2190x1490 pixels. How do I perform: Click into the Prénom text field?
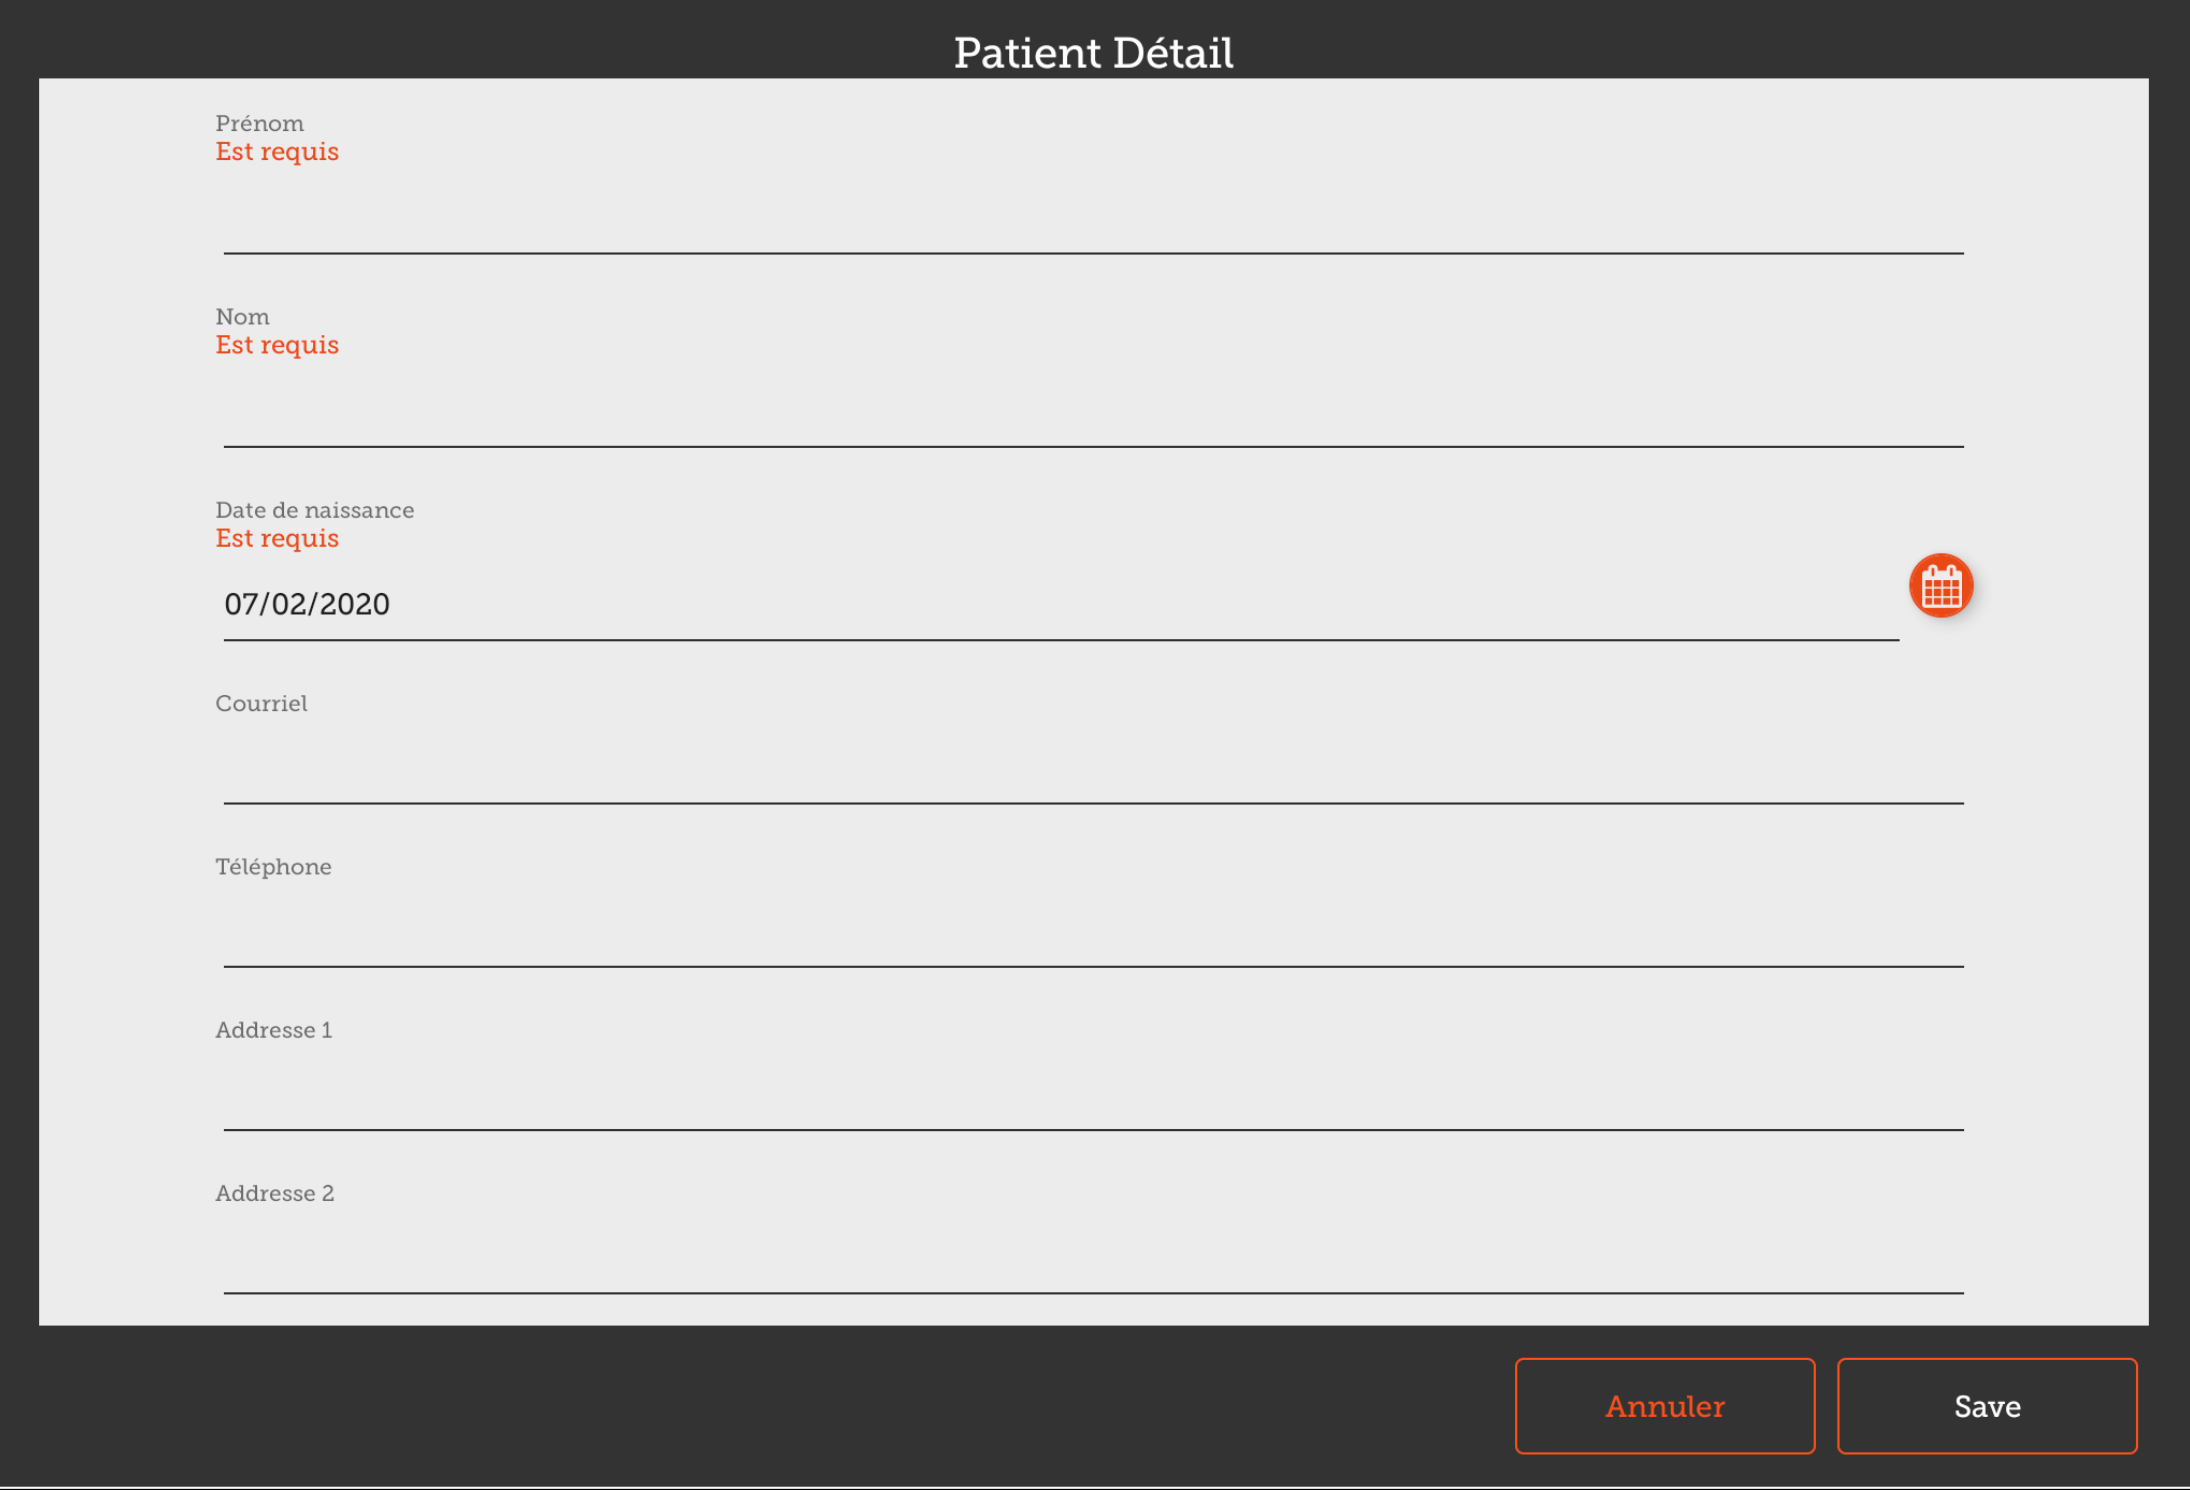coord(1092,222)
